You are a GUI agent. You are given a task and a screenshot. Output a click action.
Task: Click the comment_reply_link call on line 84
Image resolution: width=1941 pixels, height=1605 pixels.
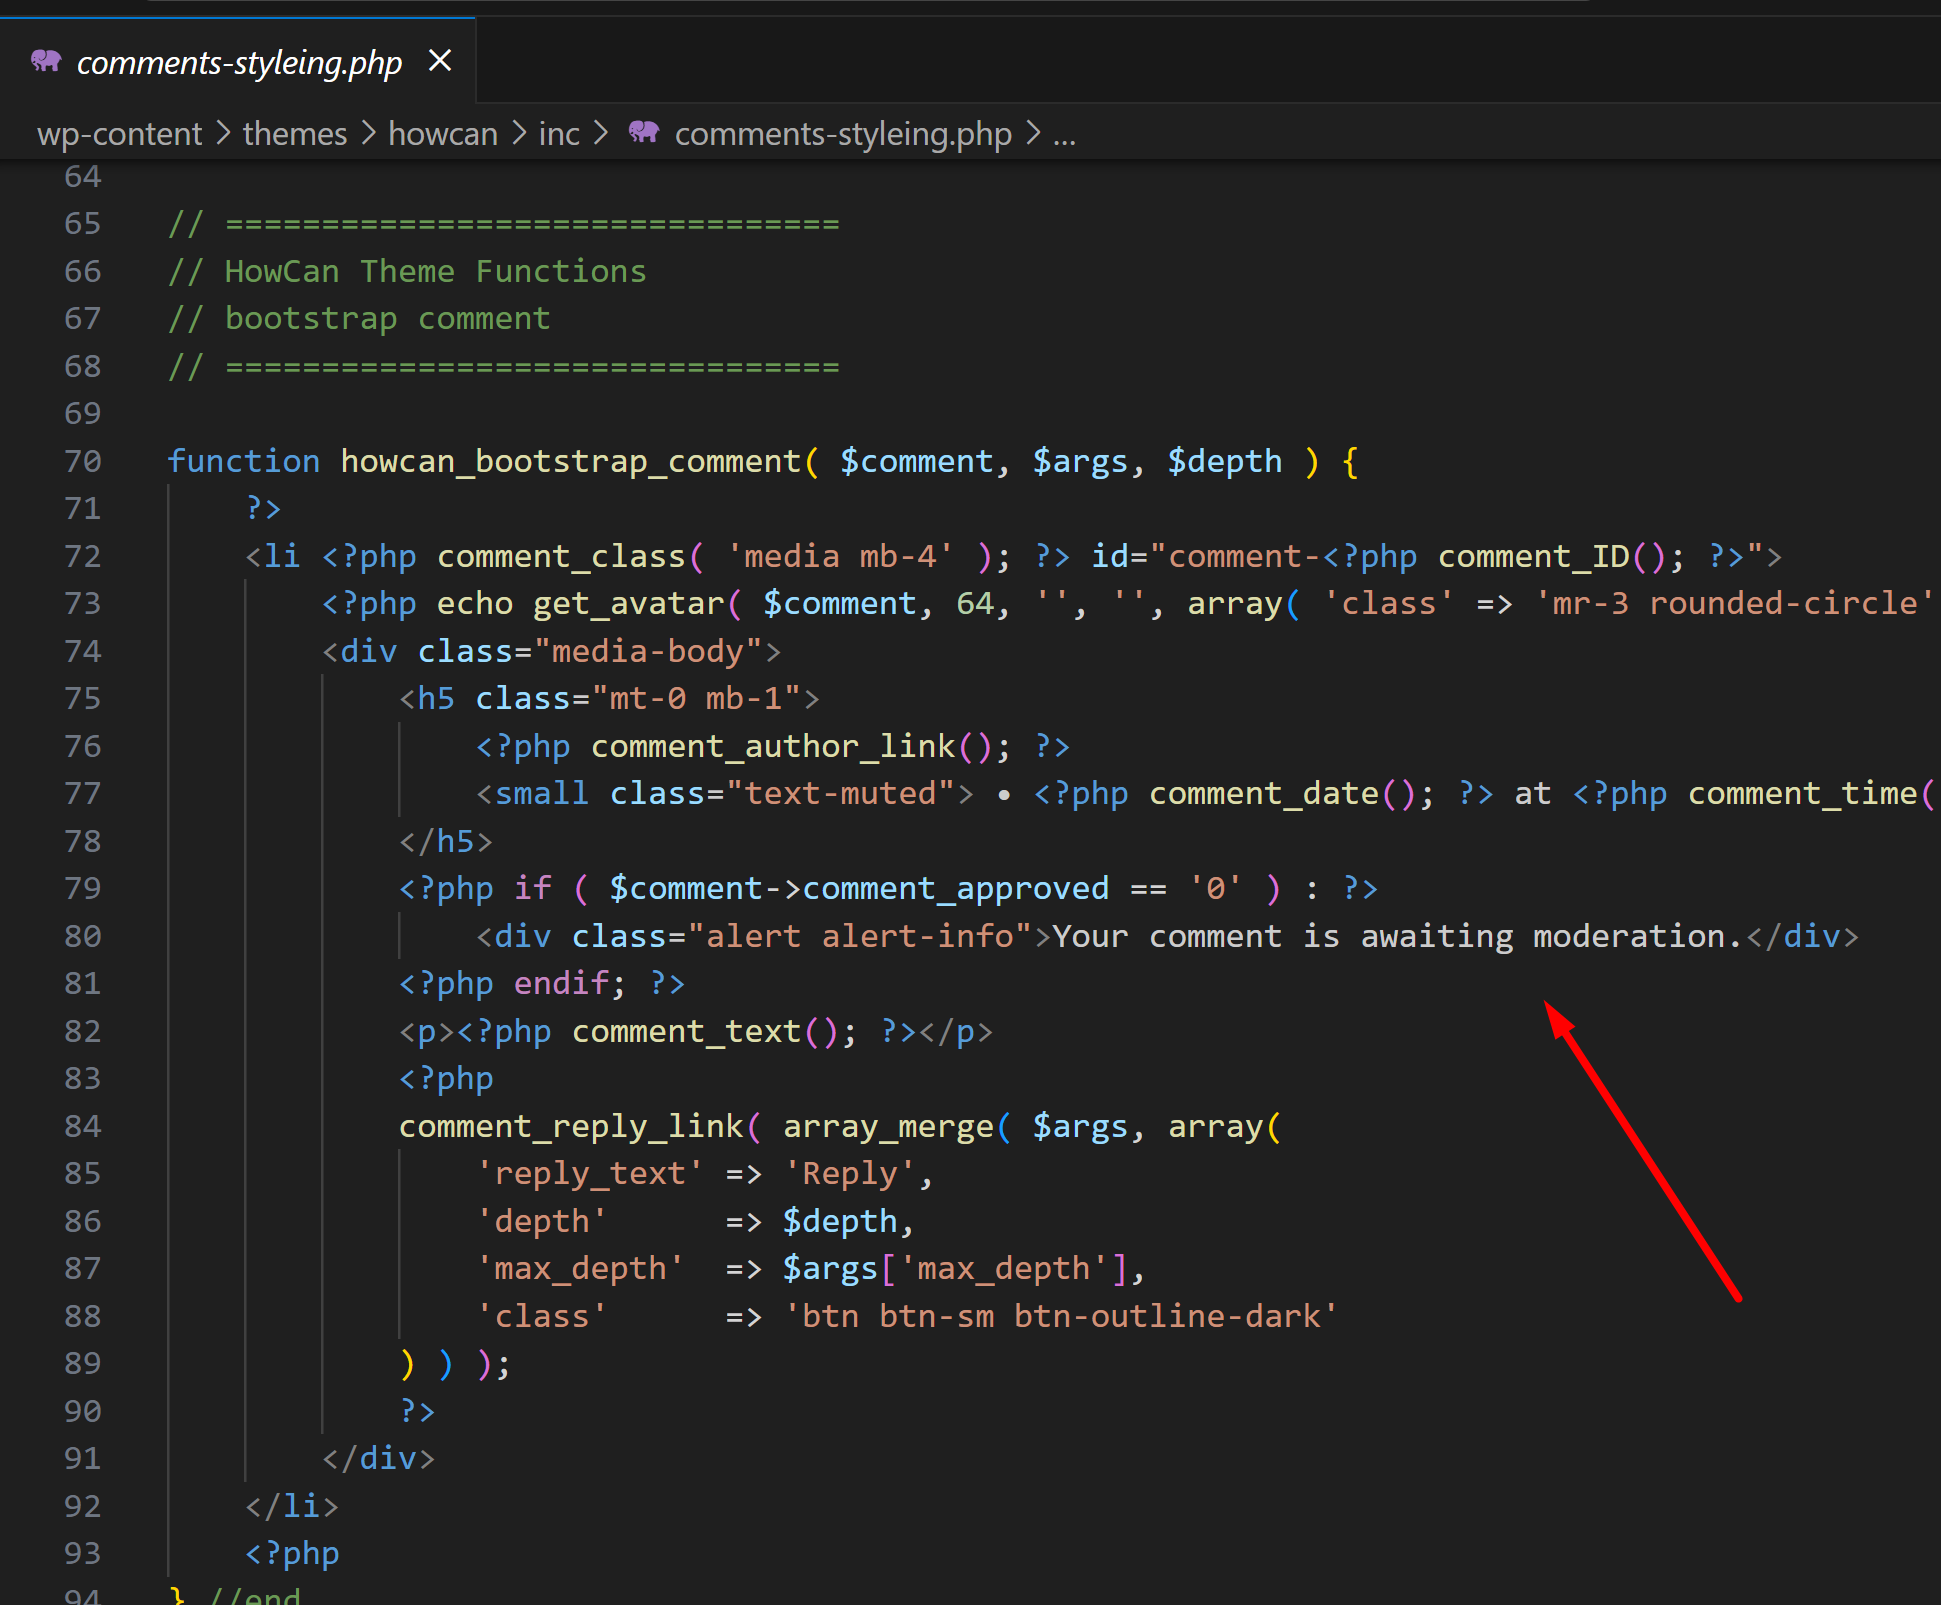[x=570, y=1126]
